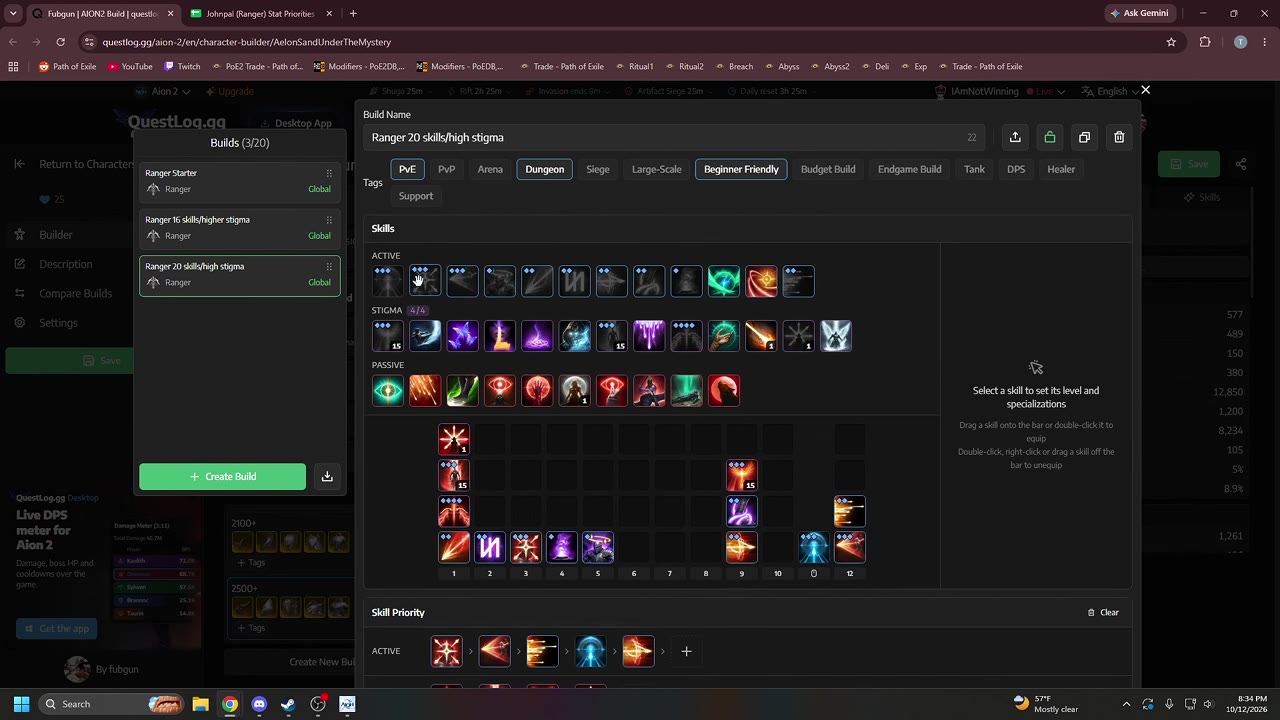1280x720 pixels.
Task: Duplicate the build with the copy icon
Action: coord(1084,137)
